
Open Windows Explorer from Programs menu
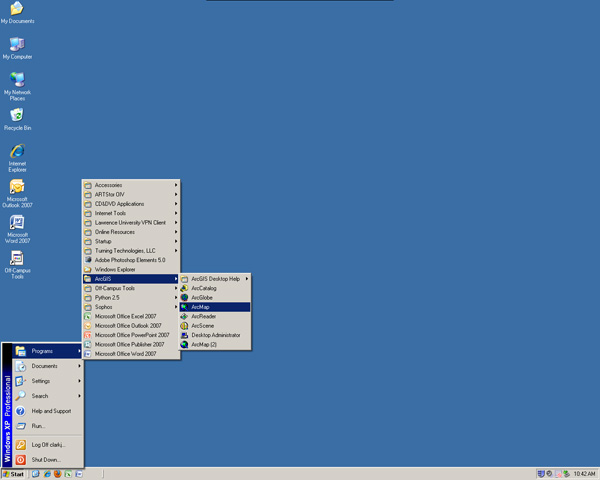coord(131,269)
